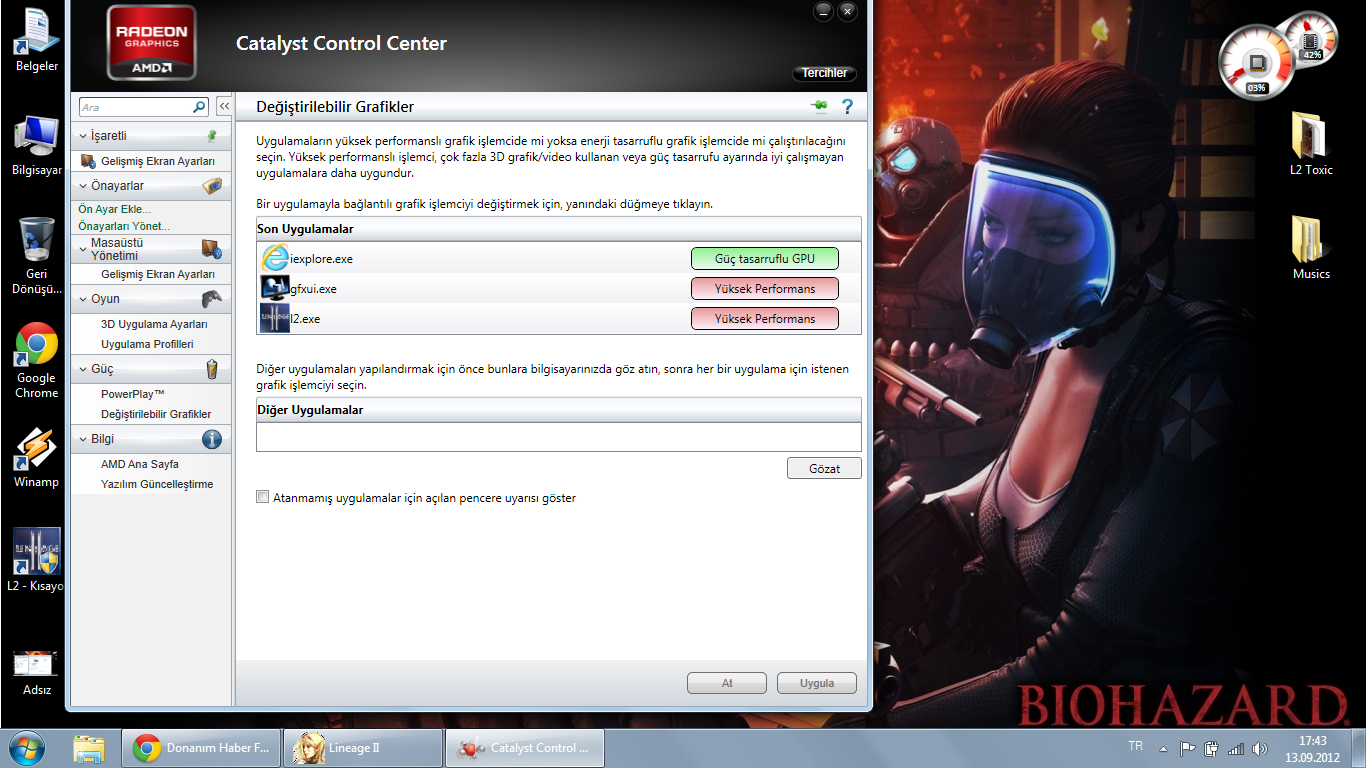
Task: Click the power plug icon in system tray
Action: 1212,748
